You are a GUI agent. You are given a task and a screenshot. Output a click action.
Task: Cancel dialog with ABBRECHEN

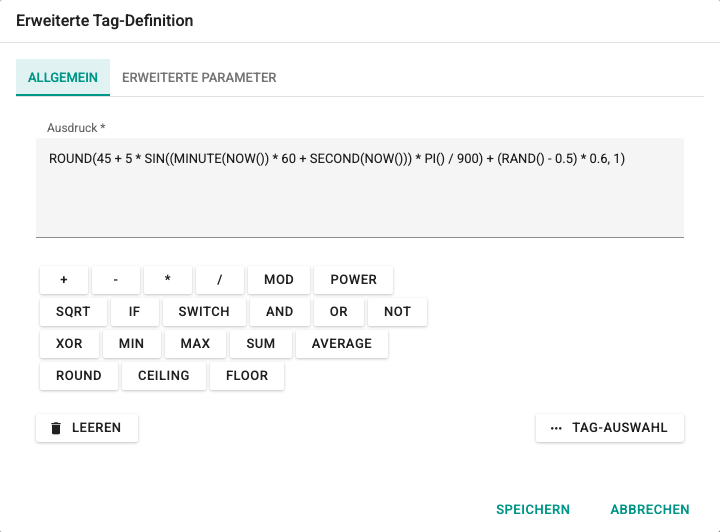coord(650,510)
